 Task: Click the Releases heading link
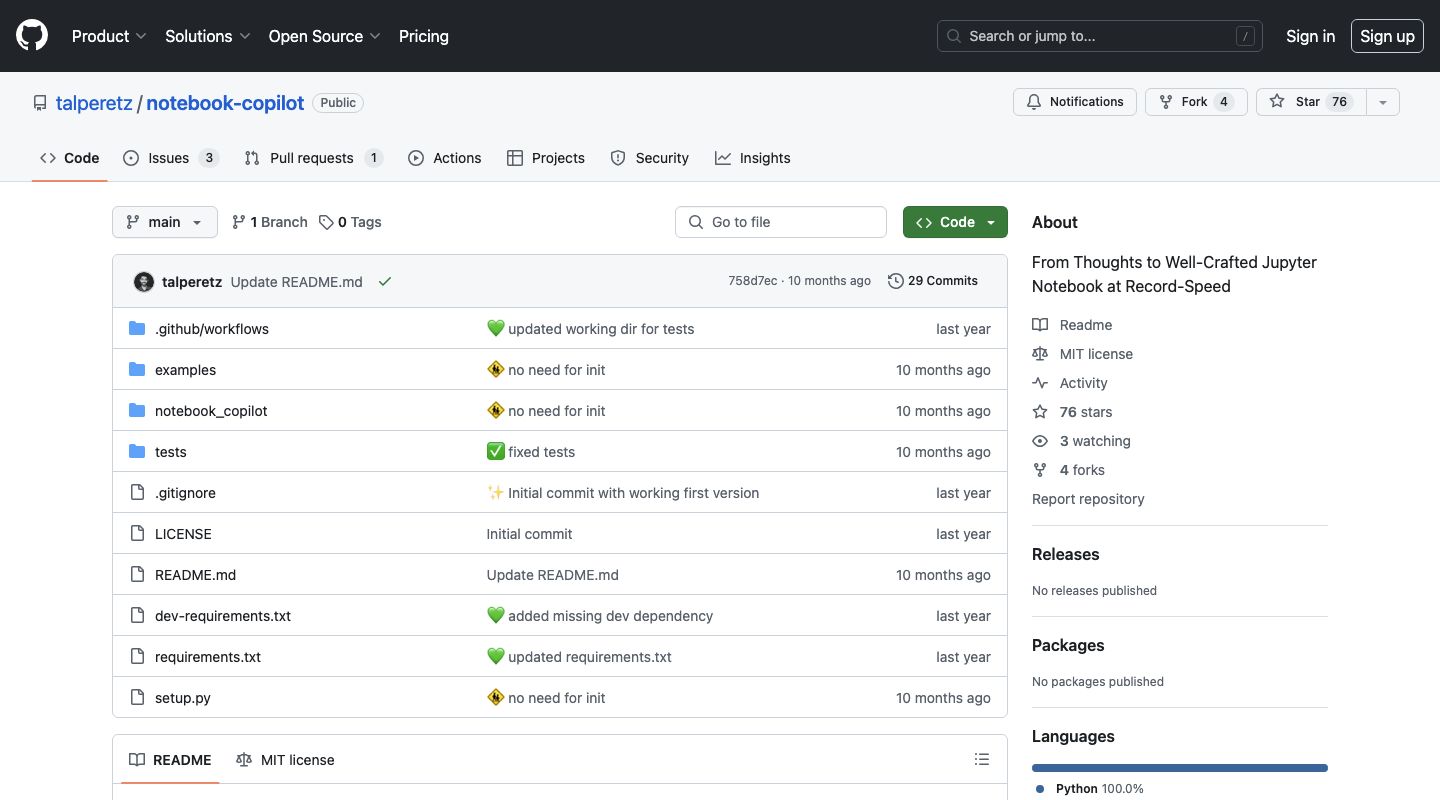[1066, 554]
